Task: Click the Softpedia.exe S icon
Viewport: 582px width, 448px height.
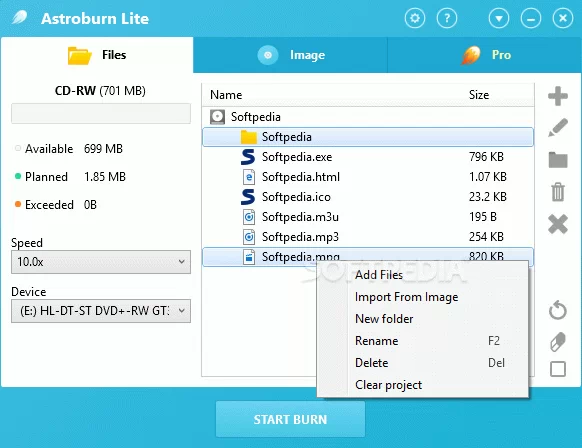Action: [x=248, y=157]
